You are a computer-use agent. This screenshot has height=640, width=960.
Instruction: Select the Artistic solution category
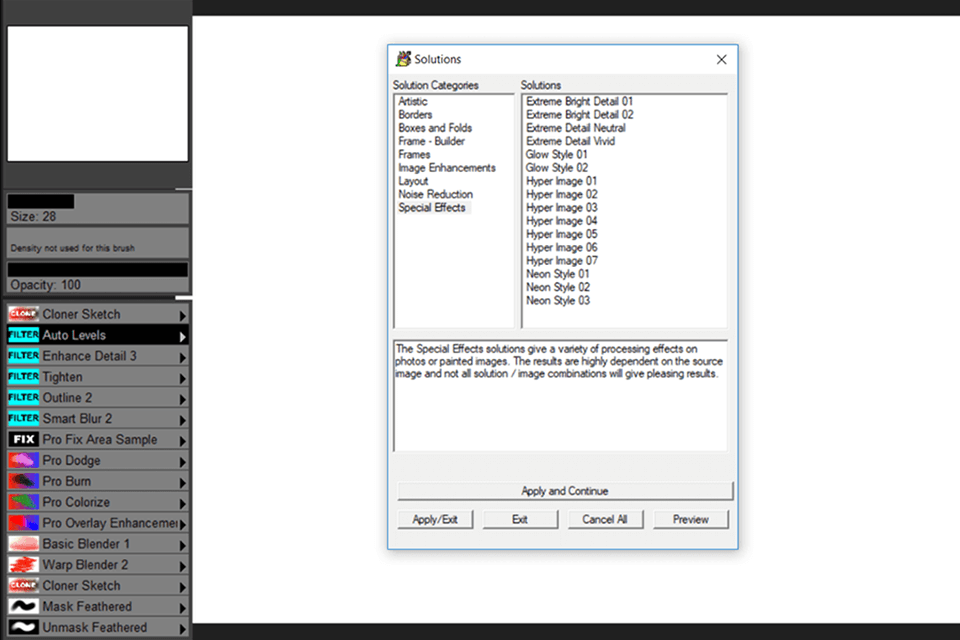413,101
